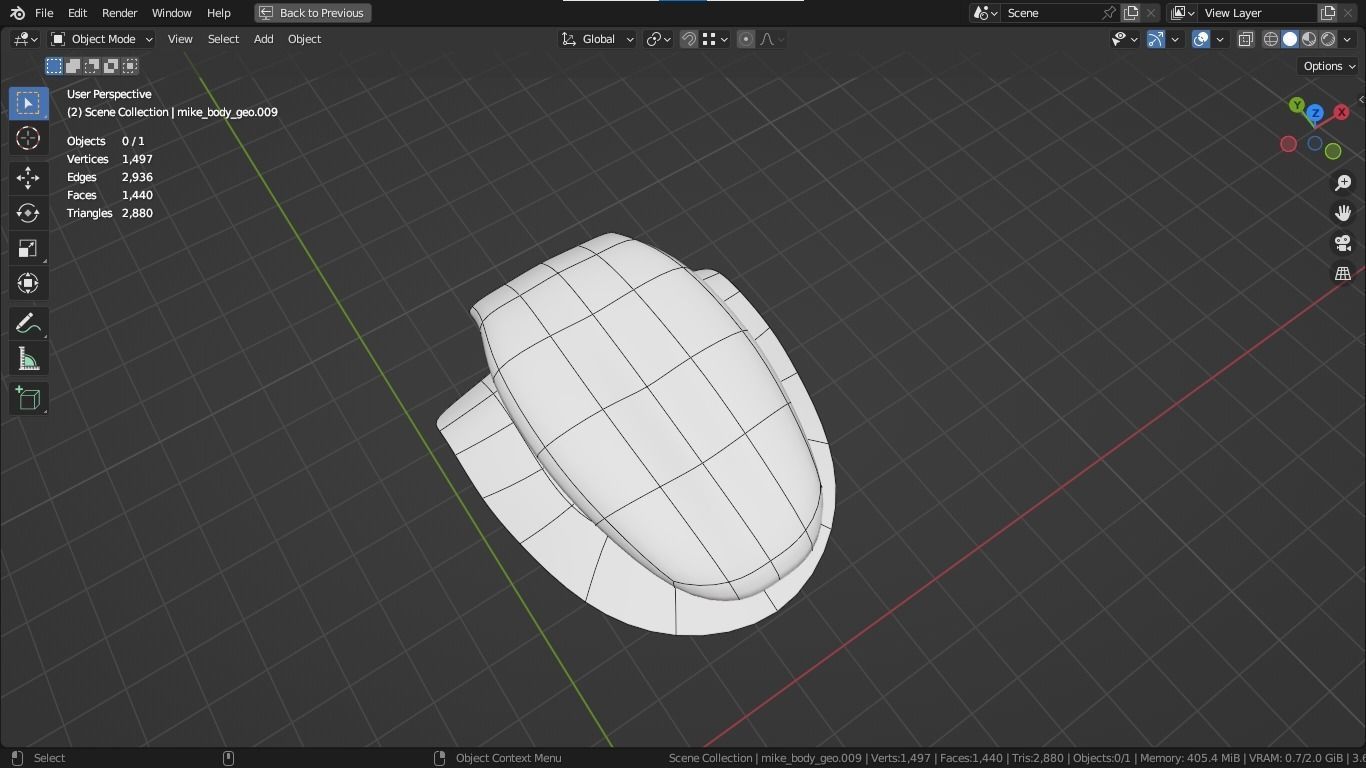Toggle camera view with the camera icon
Viewport: 1366px width, 768px height.
coord(1343,243)
